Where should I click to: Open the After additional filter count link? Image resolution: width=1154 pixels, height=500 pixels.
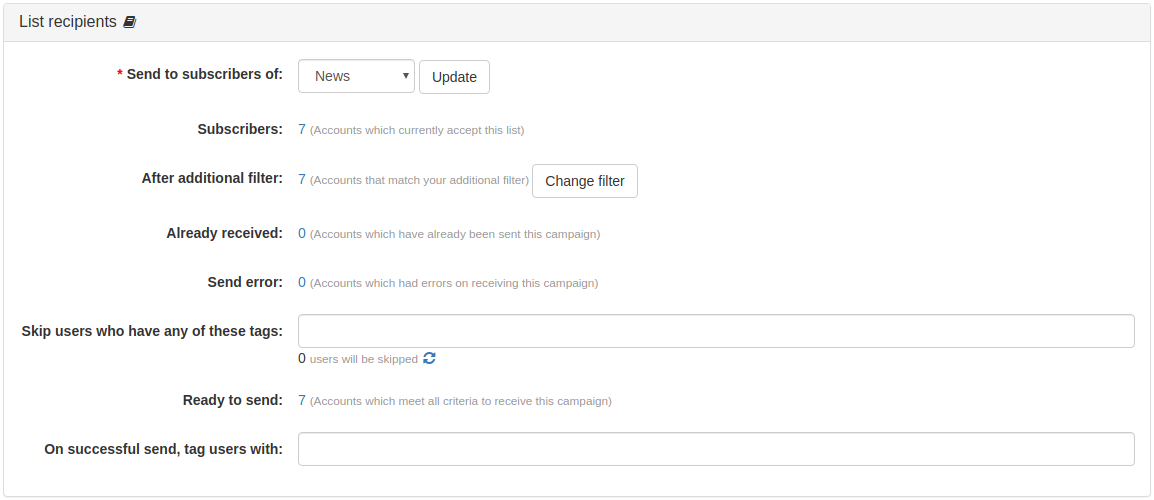pyautogui.click(x=302, y=179)
